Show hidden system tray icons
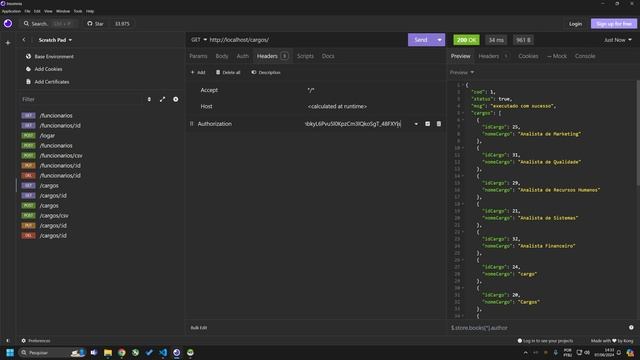This screenshot has height=360, width=640. point(526,352)
